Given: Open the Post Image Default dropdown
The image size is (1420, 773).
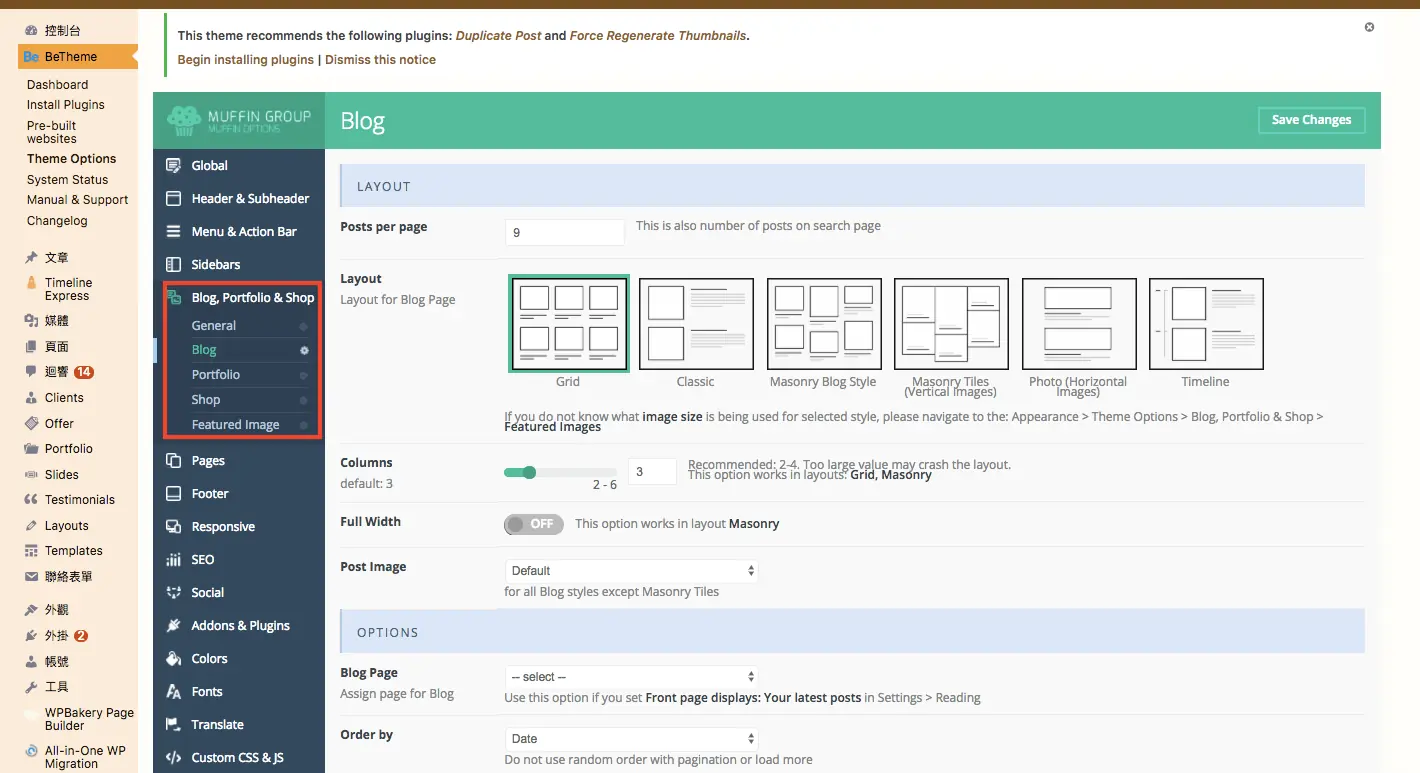Looking at the screenshot, I should [x=631, y=571].
